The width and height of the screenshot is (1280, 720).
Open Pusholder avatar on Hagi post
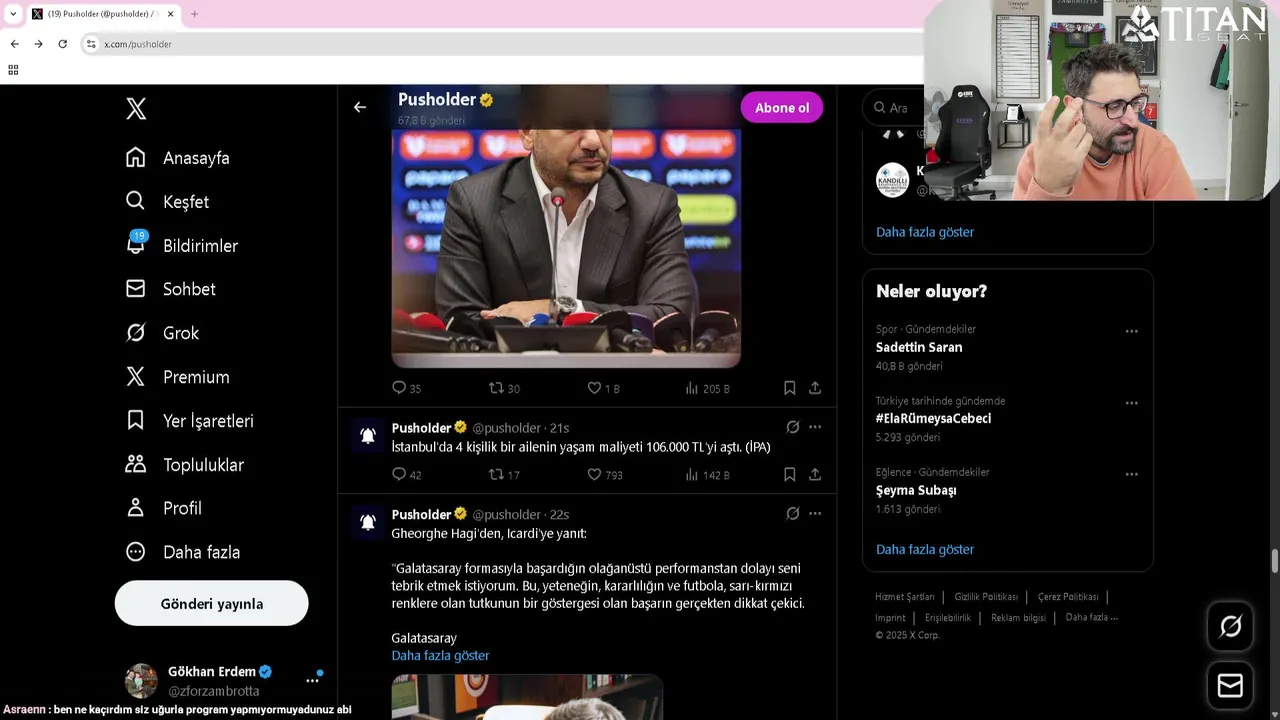click(368, 523)
